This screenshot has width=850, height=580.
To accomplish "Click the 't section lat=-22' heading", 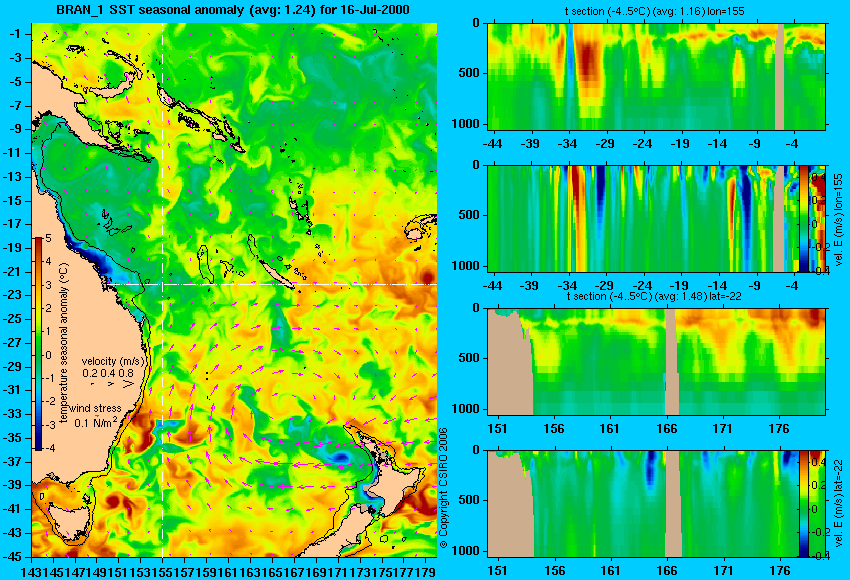I will [654, 296].
